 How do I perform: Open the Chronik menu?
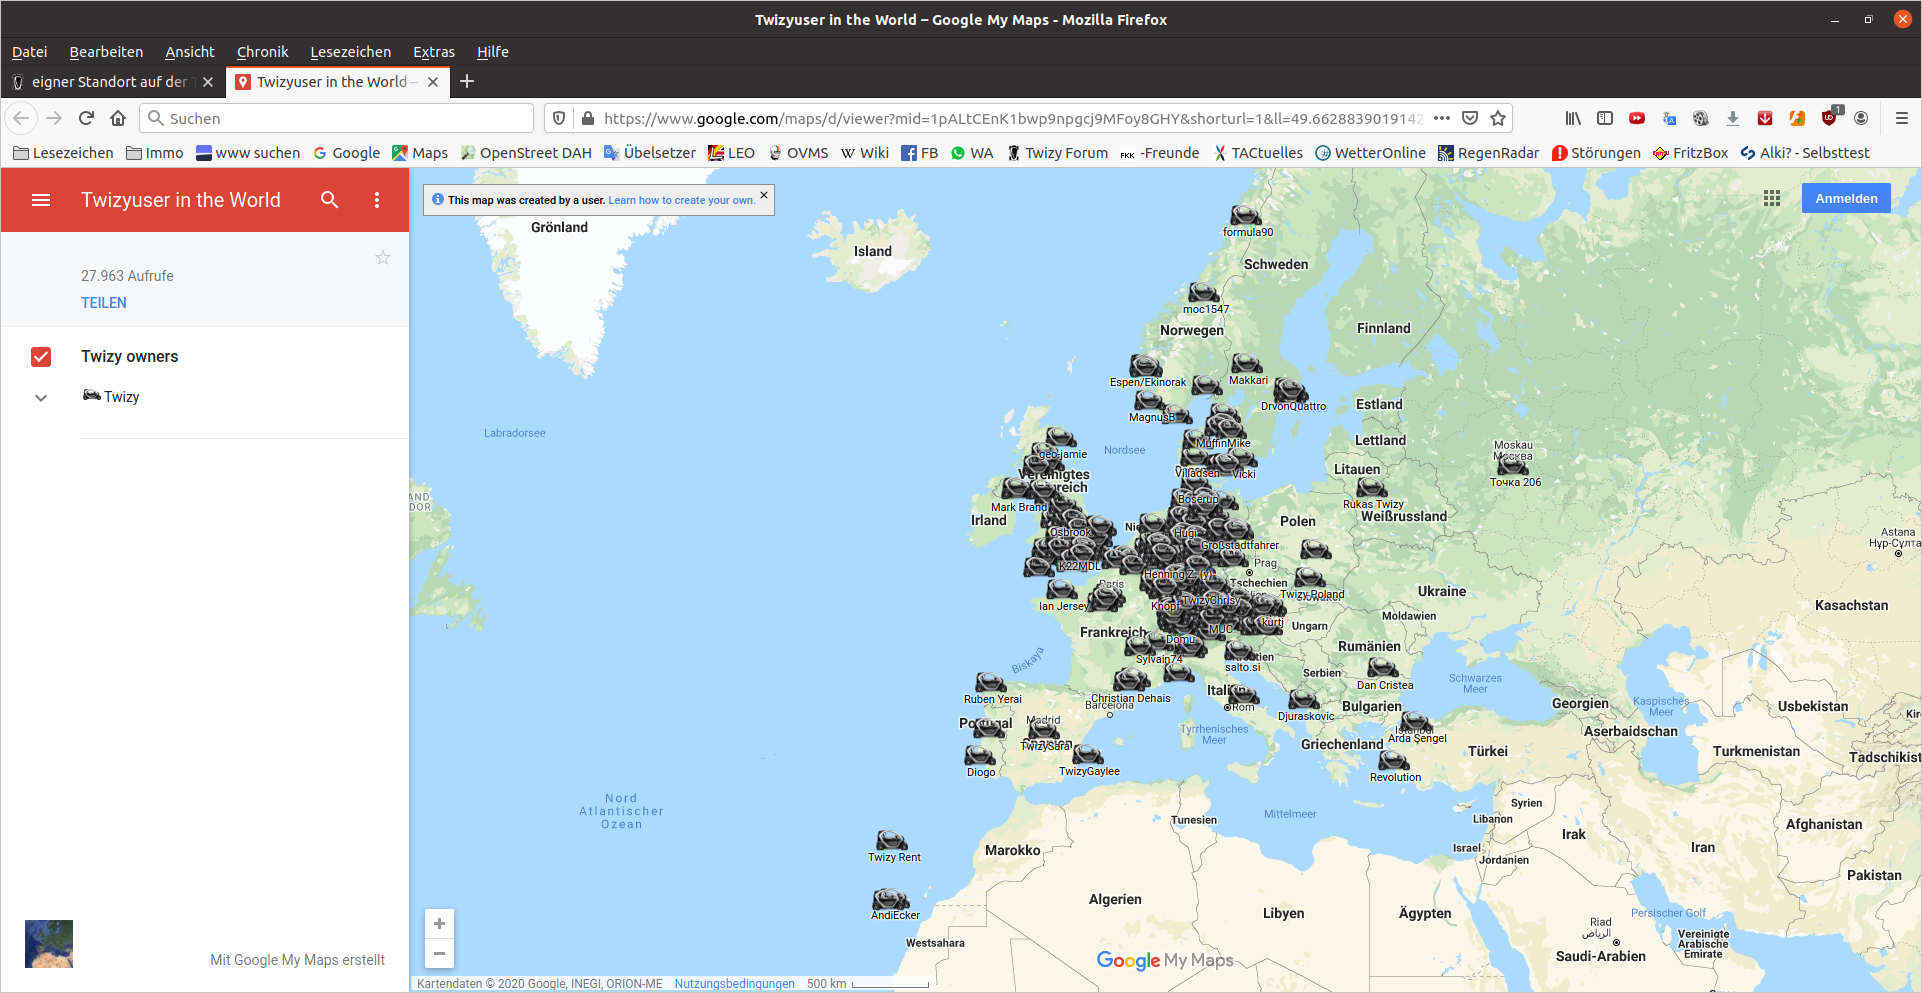(x=262, y=52)
